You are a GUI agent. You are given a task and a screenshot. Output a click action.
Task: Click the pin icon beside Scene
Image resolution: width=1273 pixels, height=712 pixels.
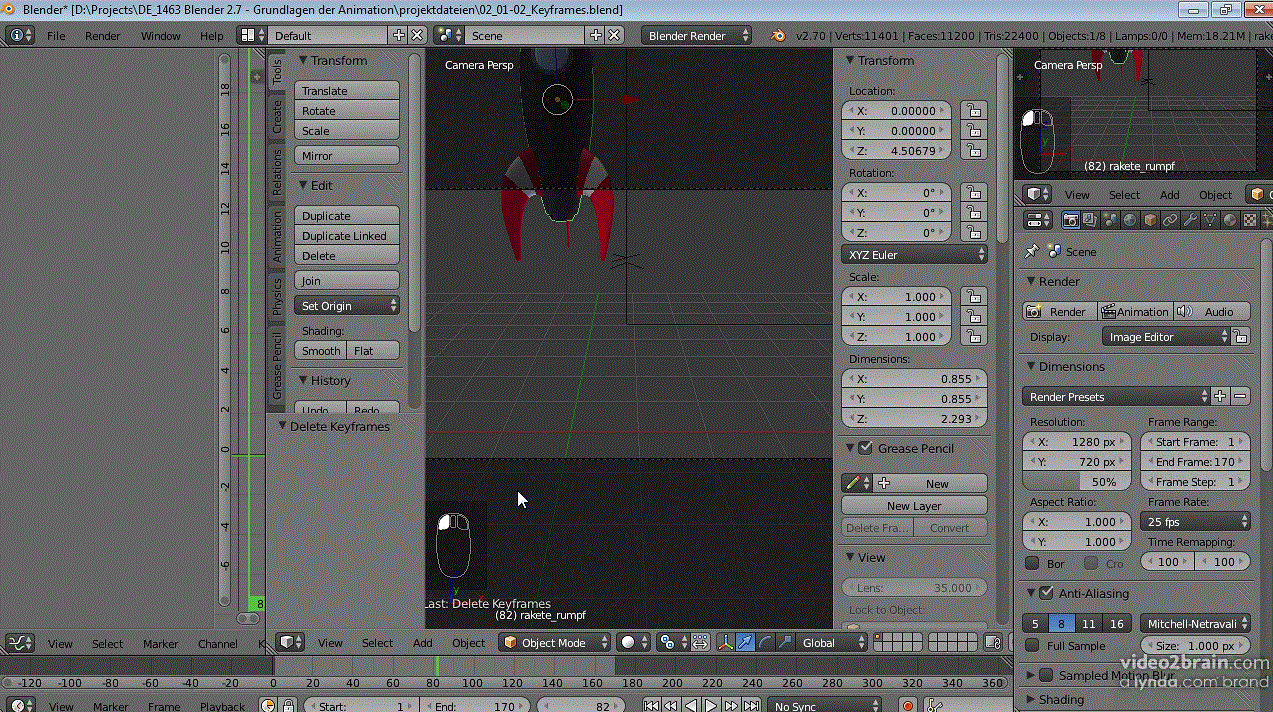pyautogui.click(x=1032, y=251)
